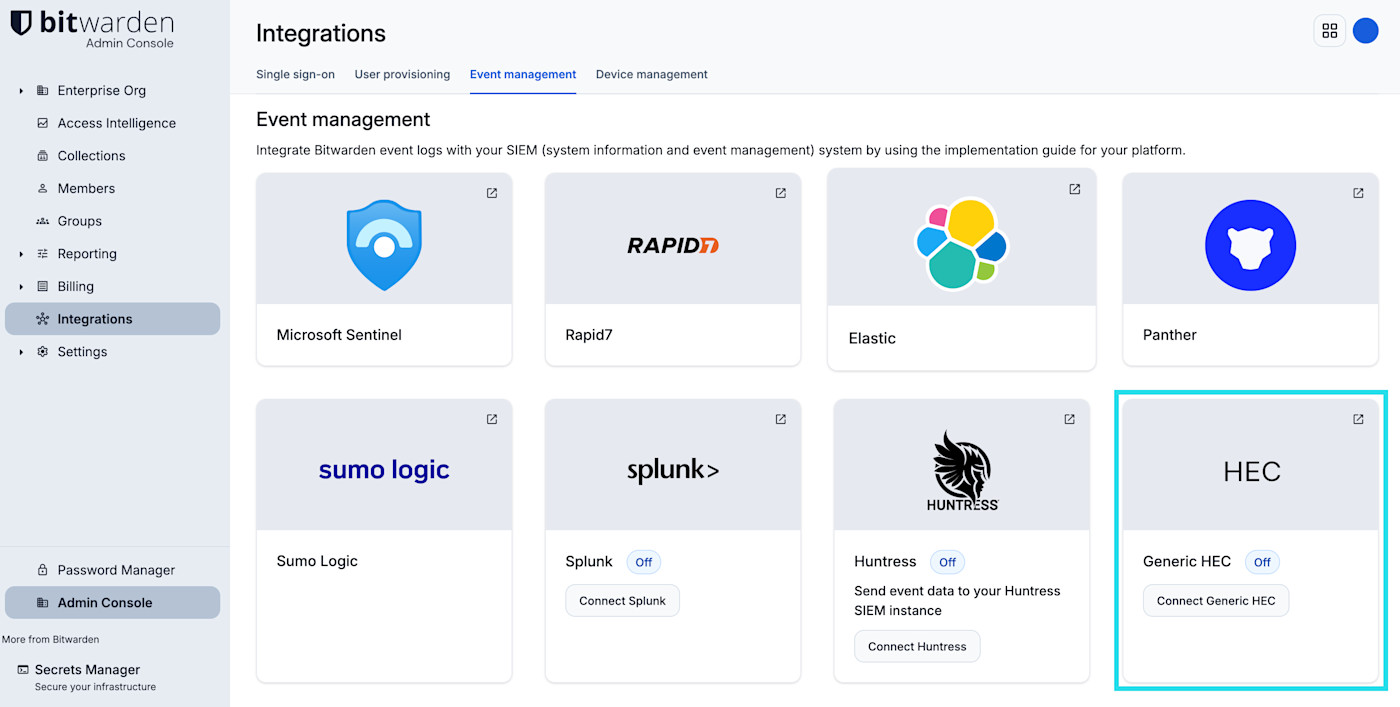
Task: Click the sumo logic logo image
Action: pos(384,470)
